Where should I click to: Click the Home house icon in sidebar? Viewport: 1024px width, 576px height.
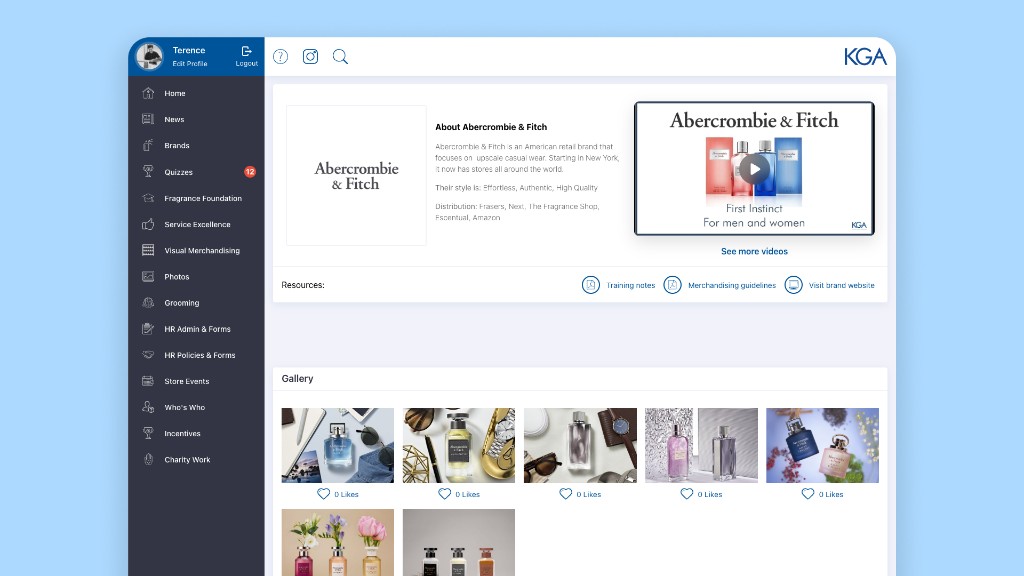coord(148,93)
